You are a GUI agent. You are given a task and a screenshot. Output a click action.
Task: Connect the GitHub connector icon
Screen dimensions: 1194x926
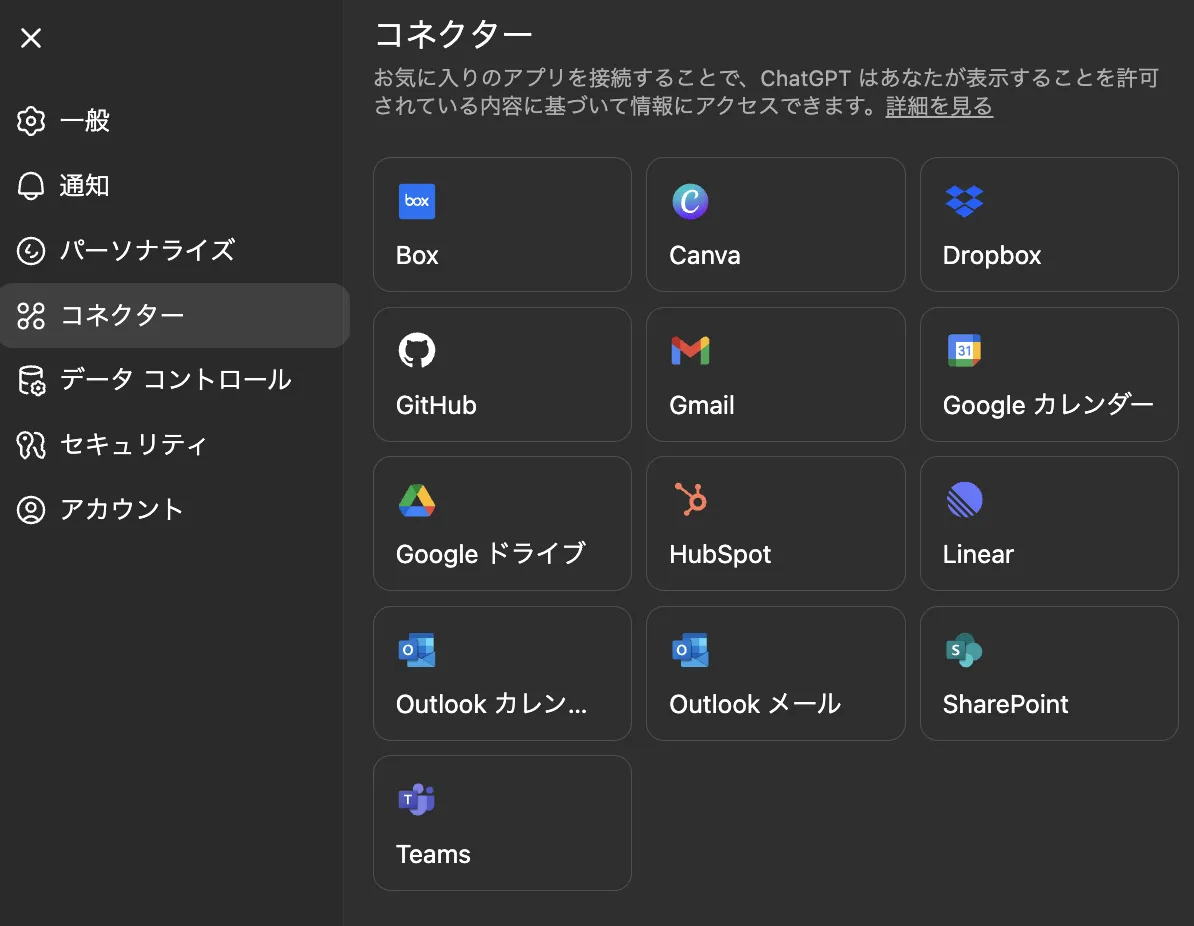coord(417,351)
